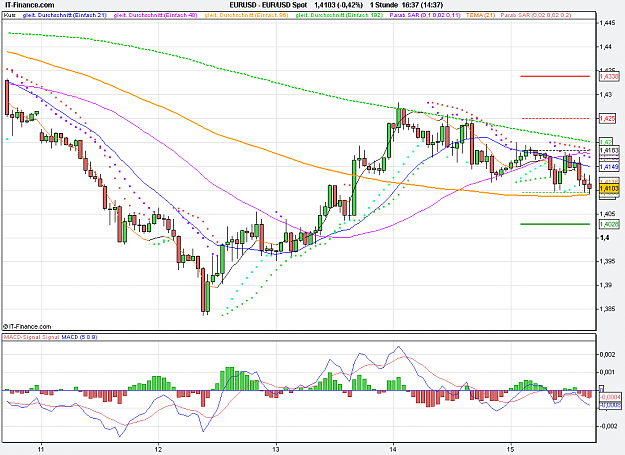
Task: Click the red 1,4338 price level tag
Action: tap(609, 76)
